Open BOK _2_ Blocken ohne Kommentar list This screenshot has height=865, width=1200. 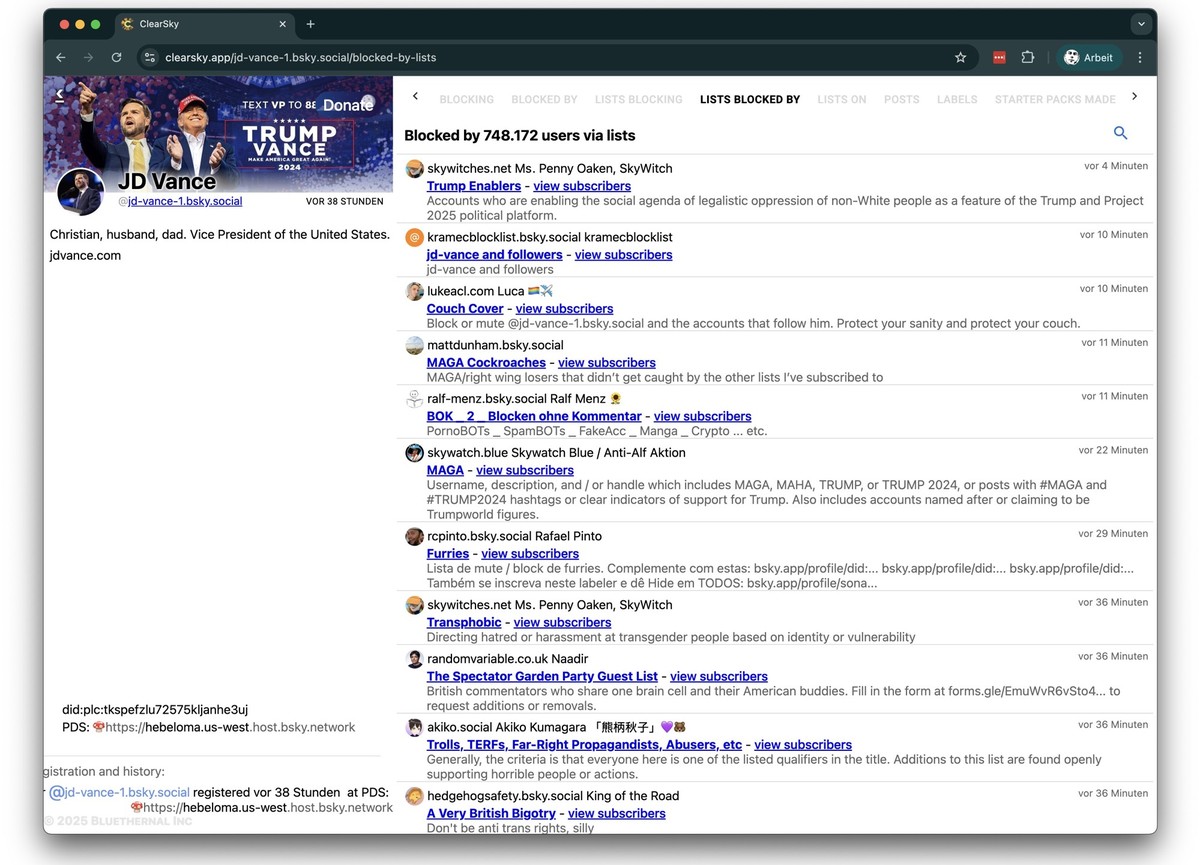pyautogui.click(x=534, y=417)
